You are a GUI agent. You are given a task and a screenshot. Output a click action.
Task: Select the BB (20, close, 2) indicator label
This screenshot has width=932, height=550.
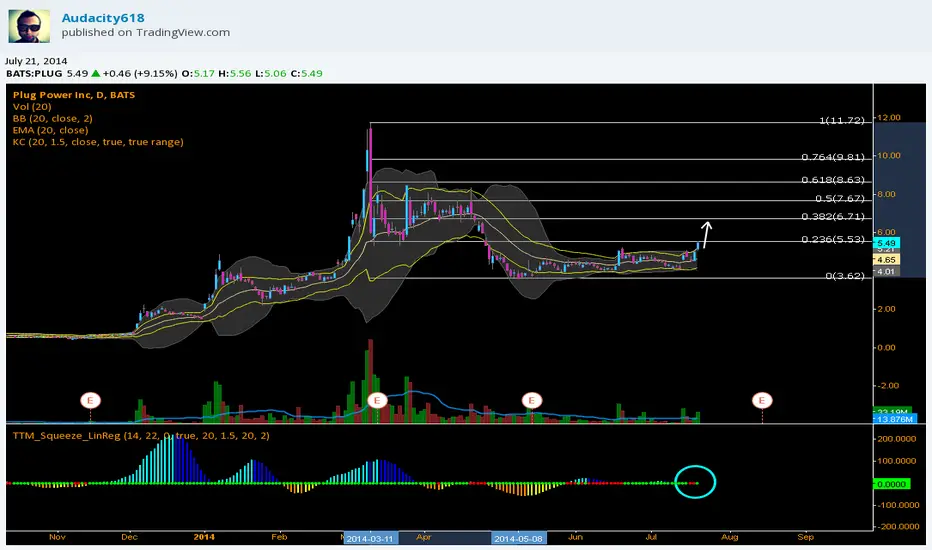(x=52, y=118)
